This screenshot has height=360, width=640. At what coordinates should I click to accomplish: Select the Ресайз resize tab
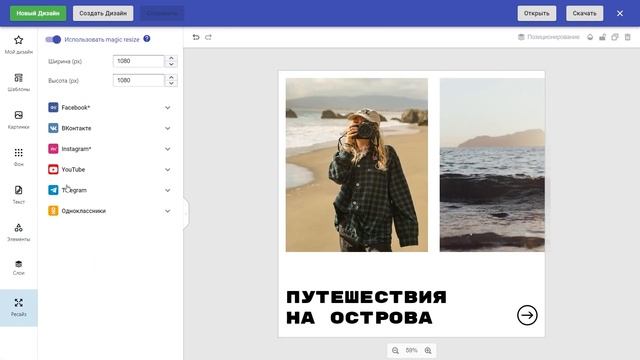[x=18, y=308]
